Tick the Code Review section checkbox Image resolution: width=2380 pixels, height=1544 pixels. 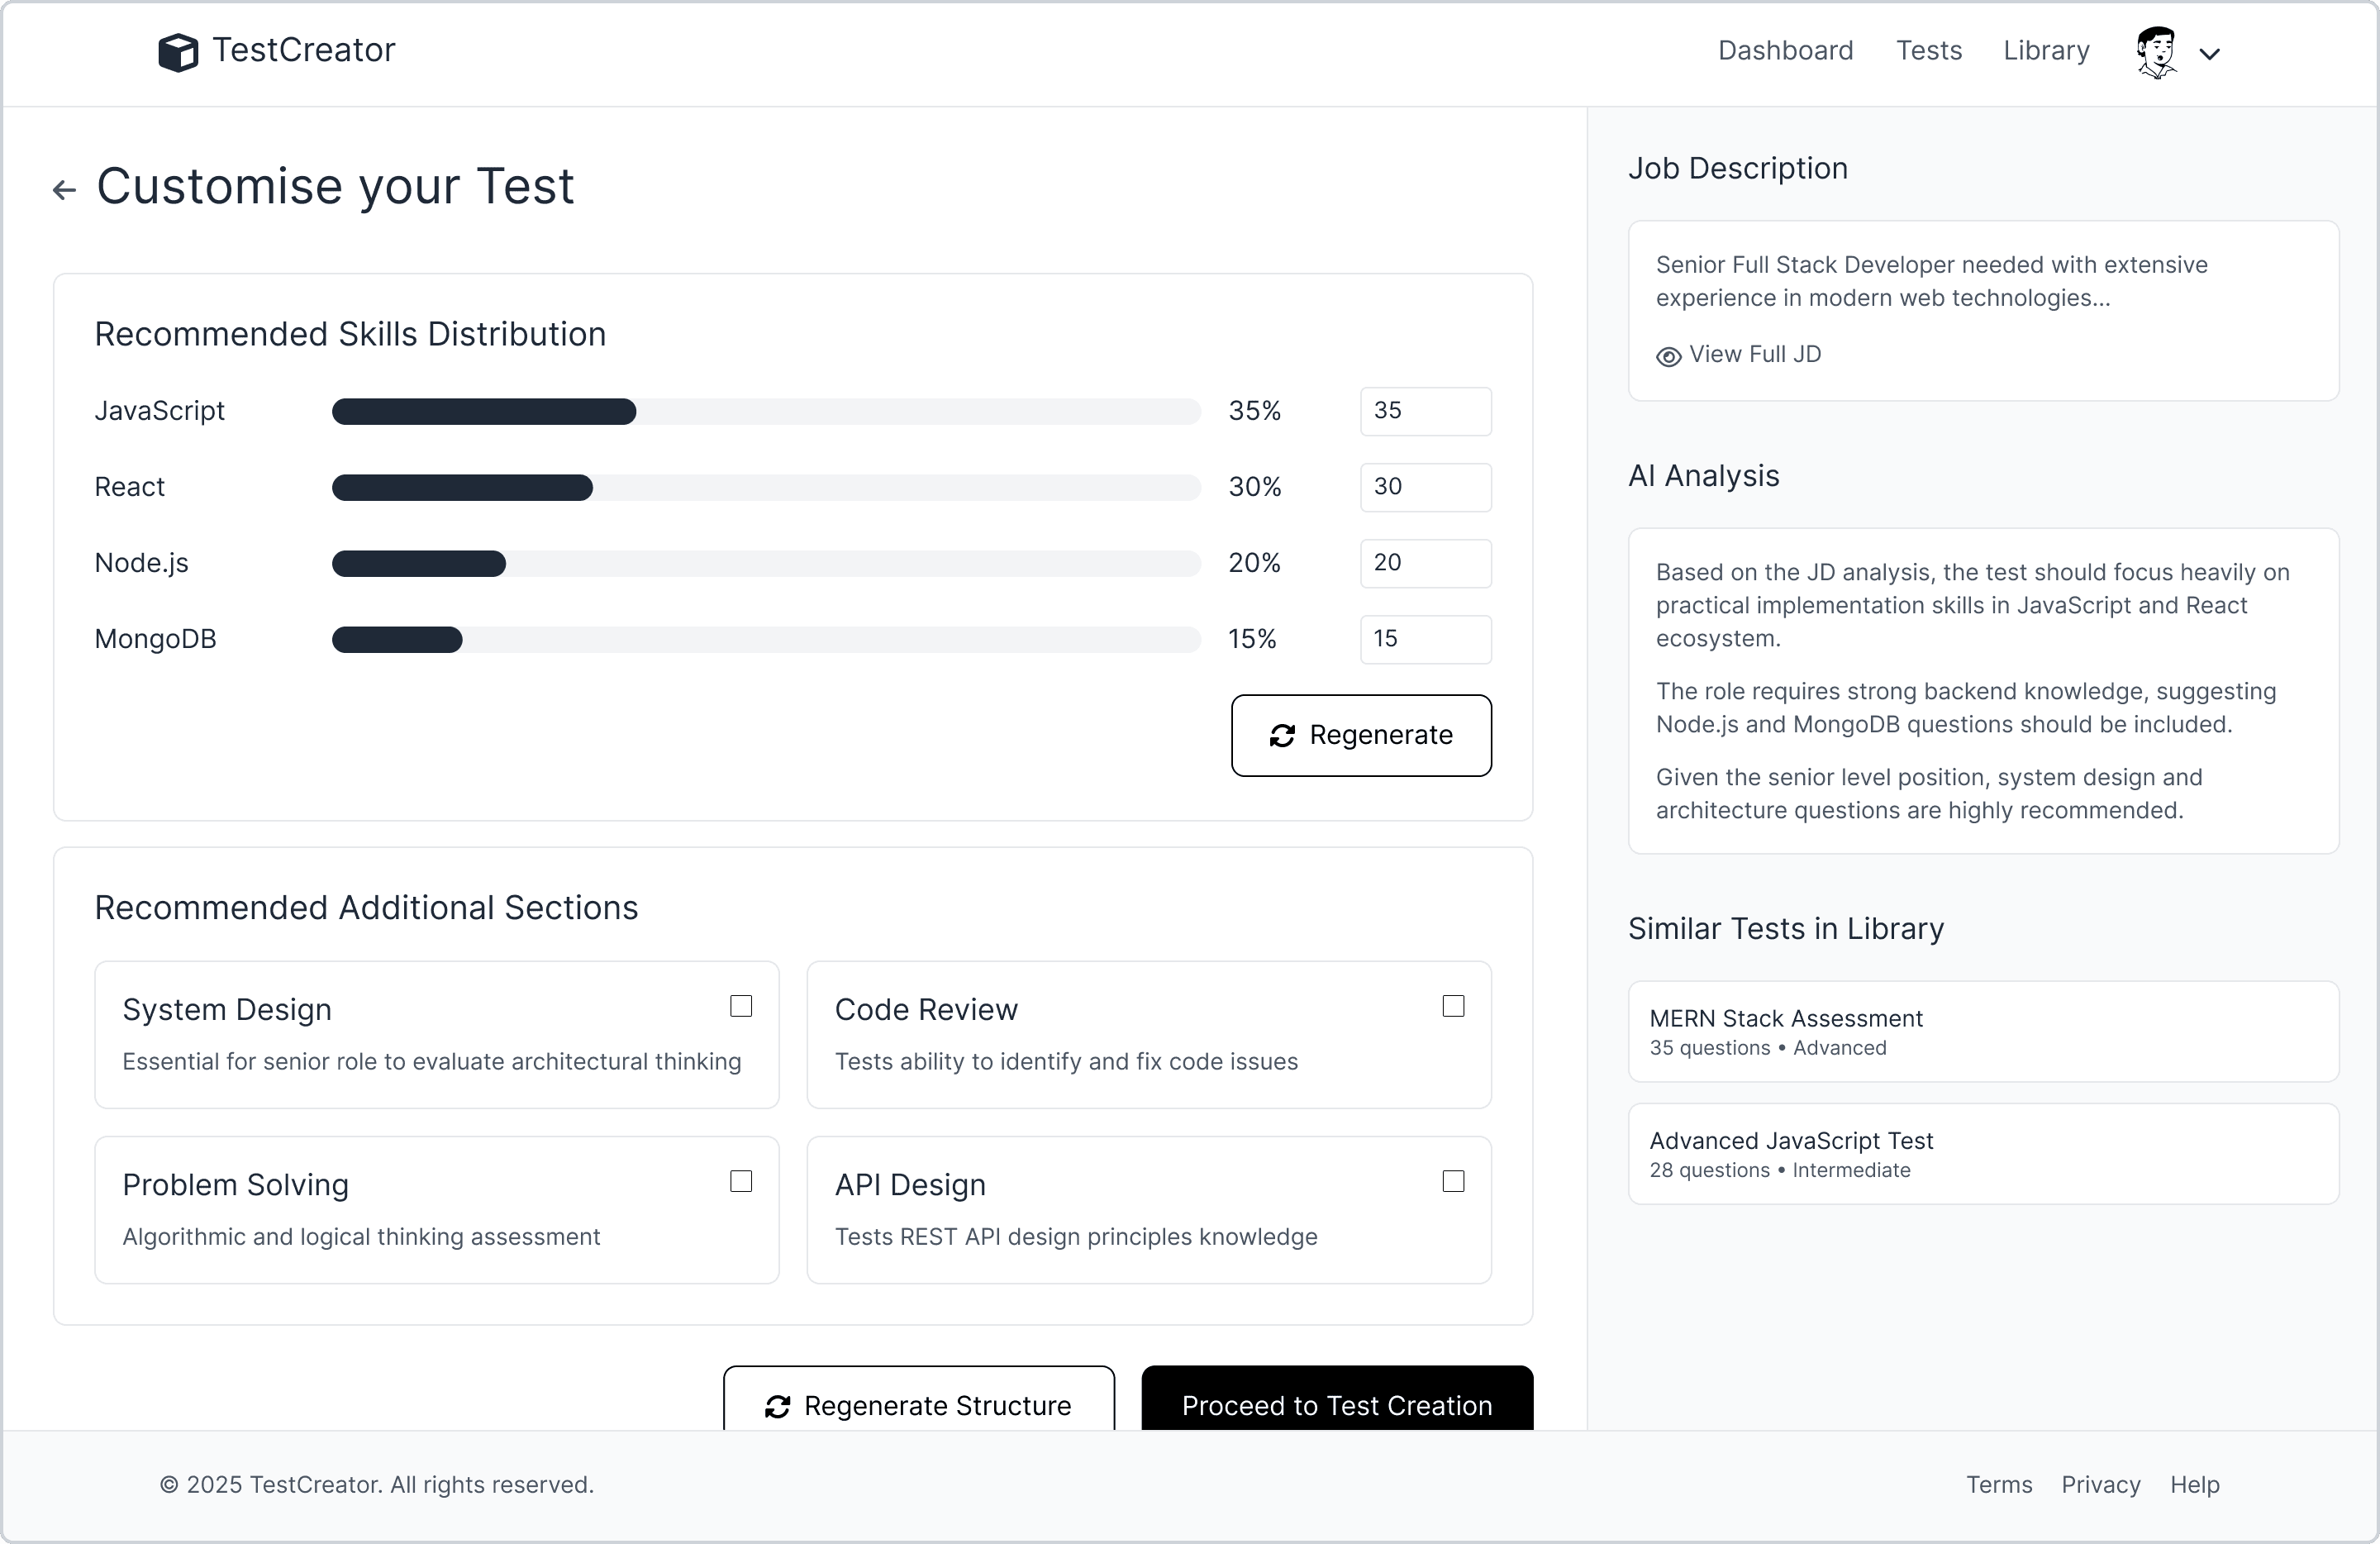[x=1453, y=1006]
